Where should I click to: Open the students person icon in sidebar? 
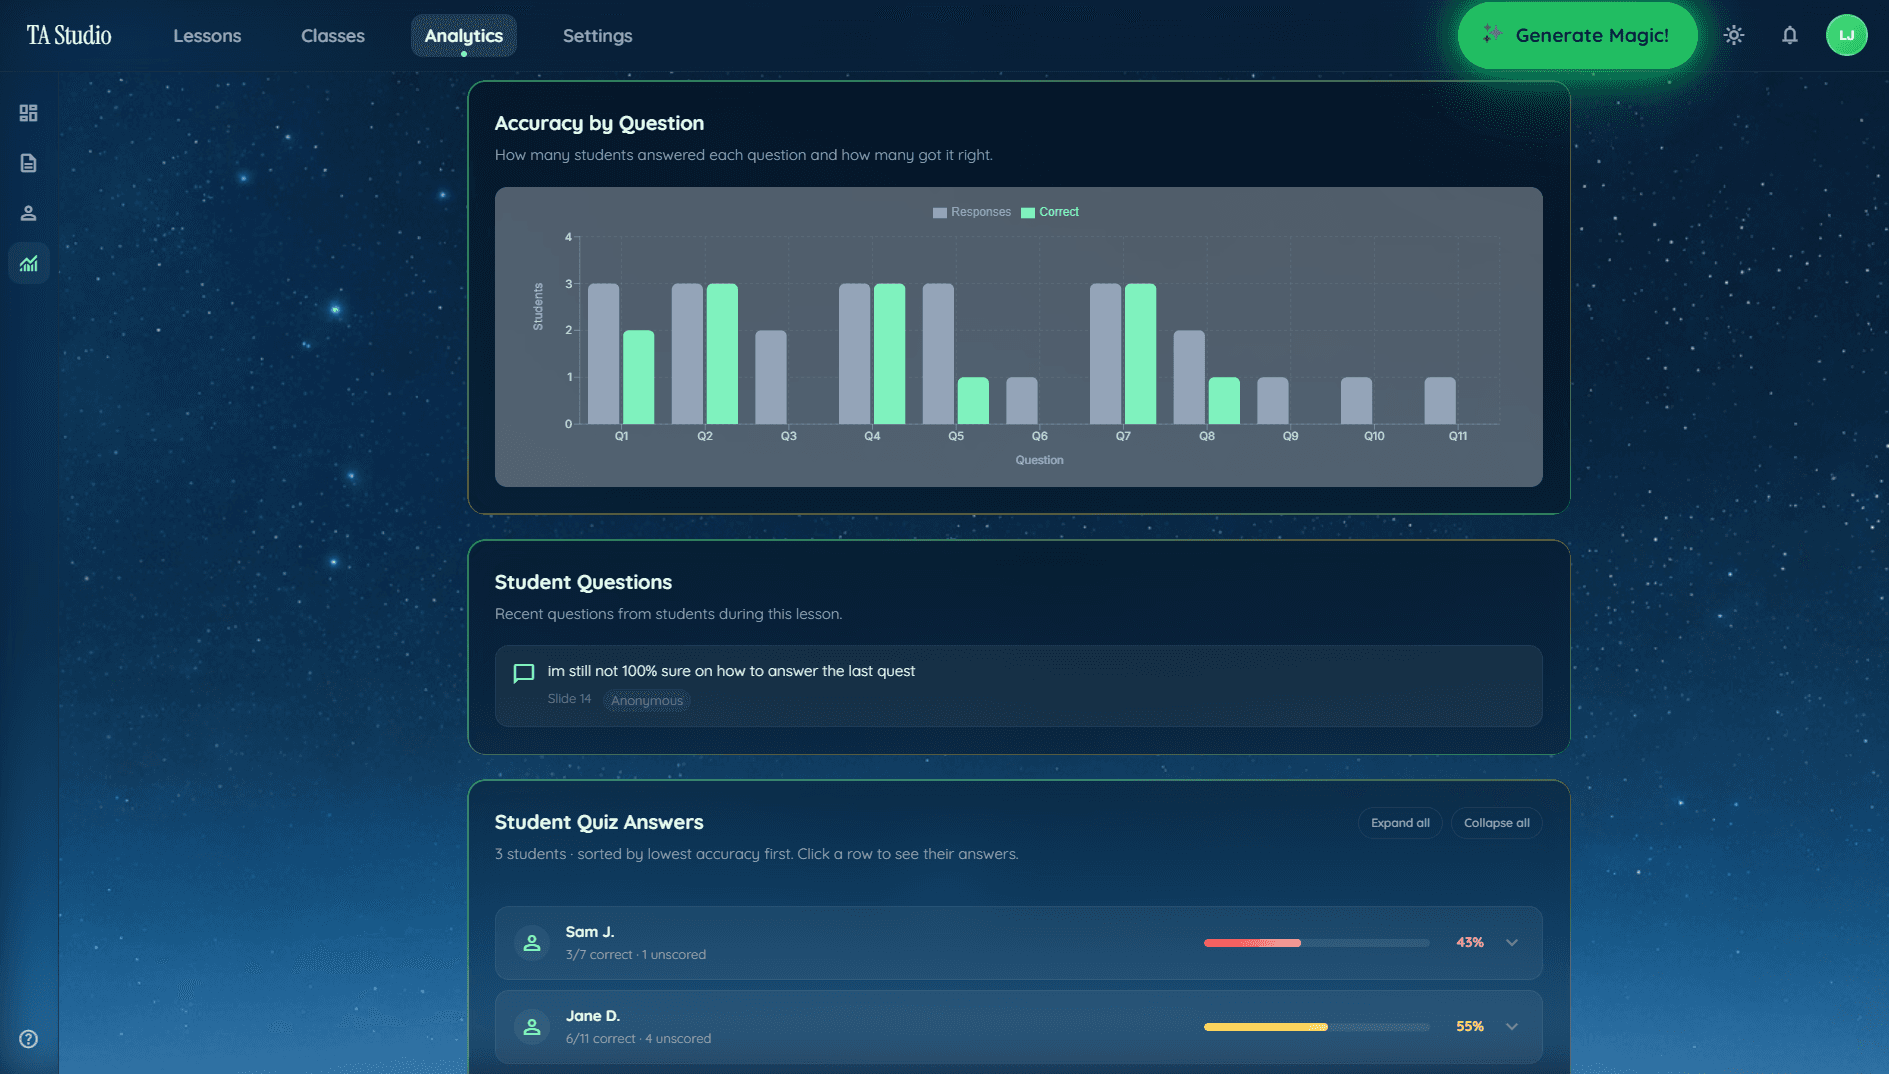click(x=28, y=213)
